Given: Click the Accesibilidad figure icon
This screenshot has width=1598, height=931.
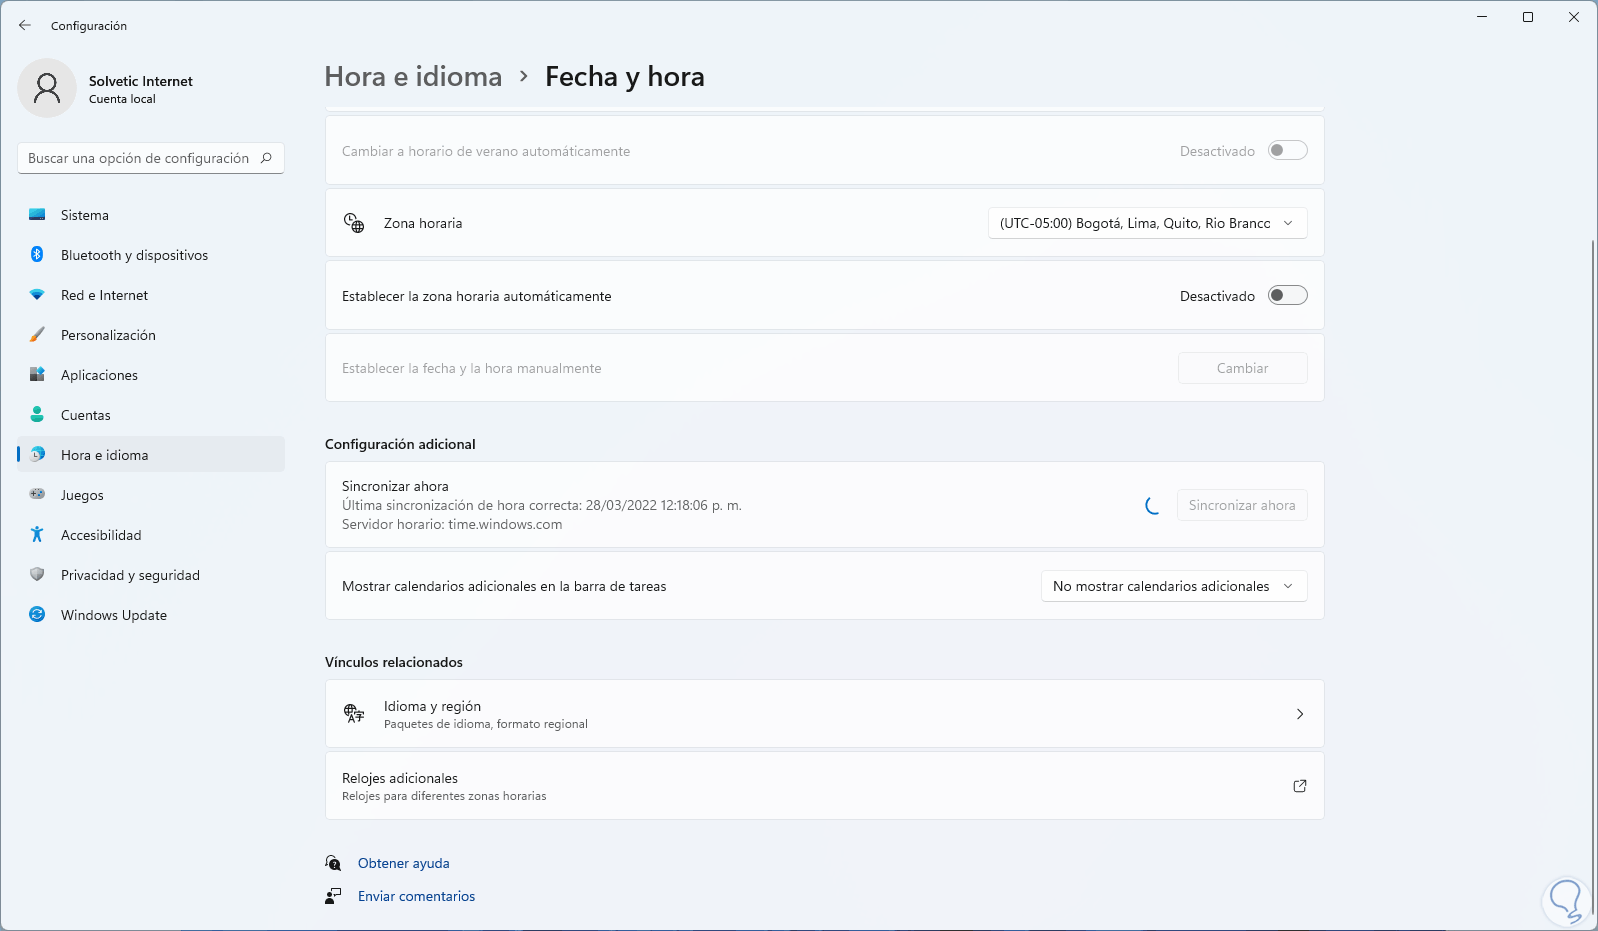Looking at the screenshot, I should pyautogui.click(x=37, y=535).
